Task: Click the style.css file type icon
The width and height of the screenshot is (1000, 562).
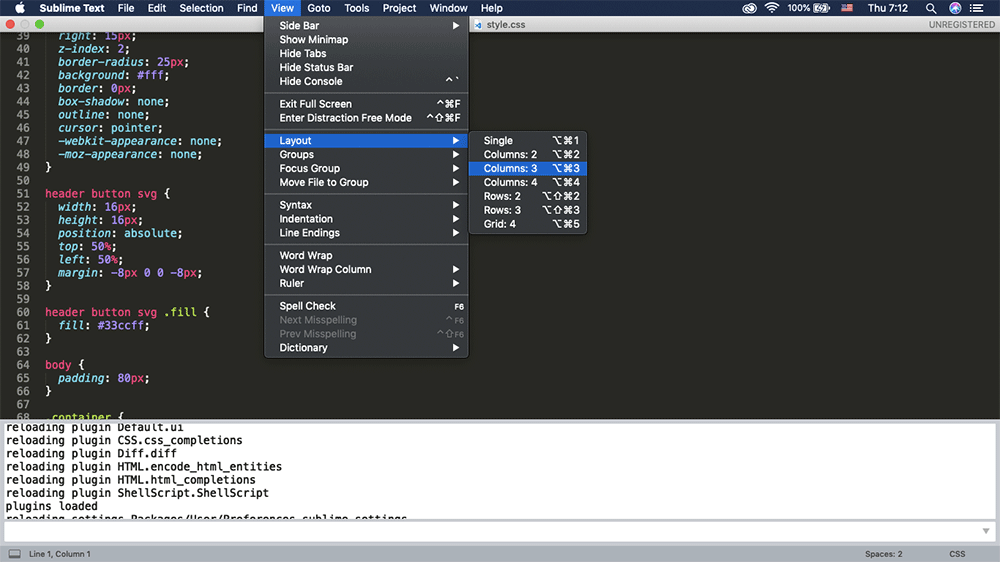Action: pos(478,25)
